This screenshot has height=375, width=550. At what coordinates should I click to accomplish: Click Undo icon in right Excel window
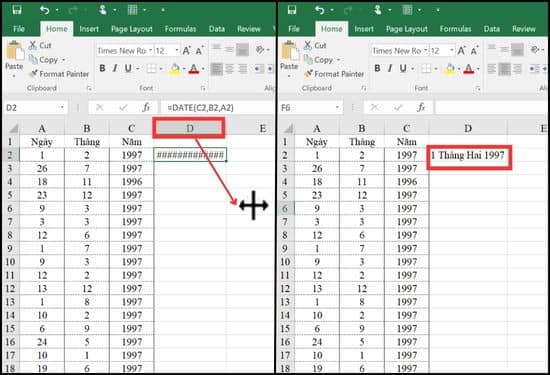click(320, 10)
